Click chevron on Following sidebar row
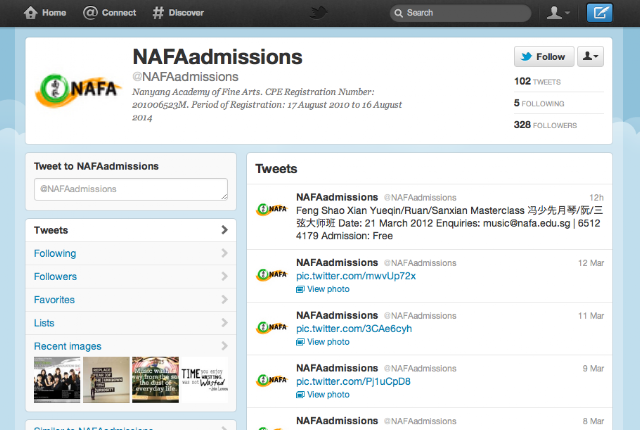 [224, 253]
